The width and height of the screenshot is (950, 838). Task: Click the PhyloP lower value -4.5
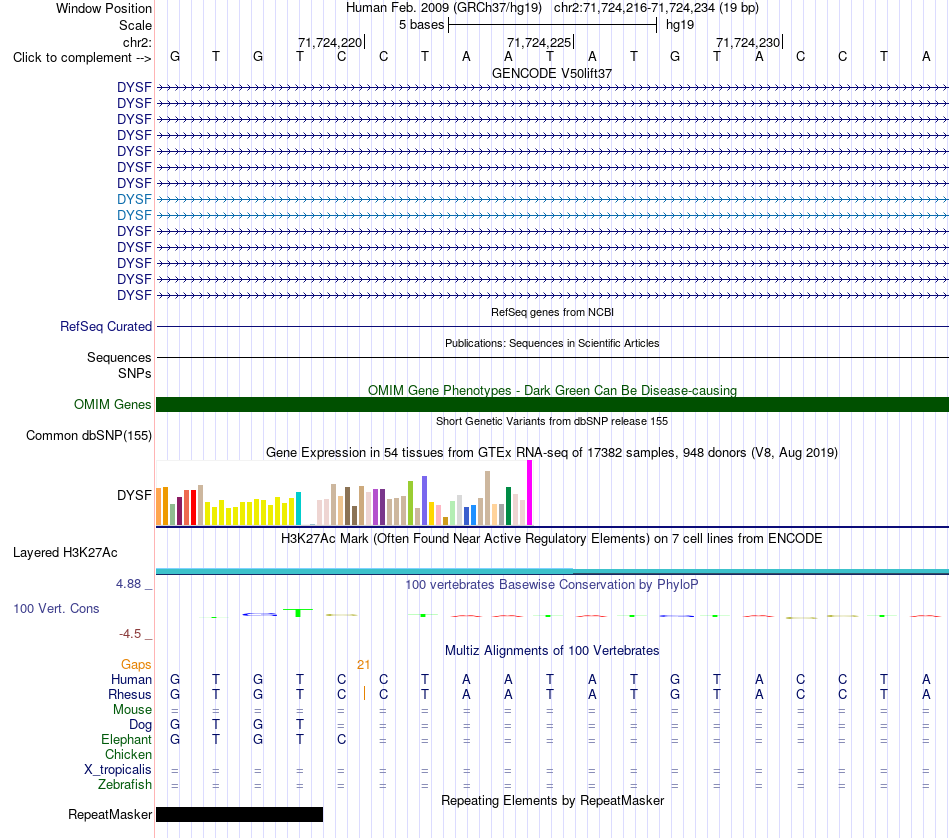coord(130,634)
